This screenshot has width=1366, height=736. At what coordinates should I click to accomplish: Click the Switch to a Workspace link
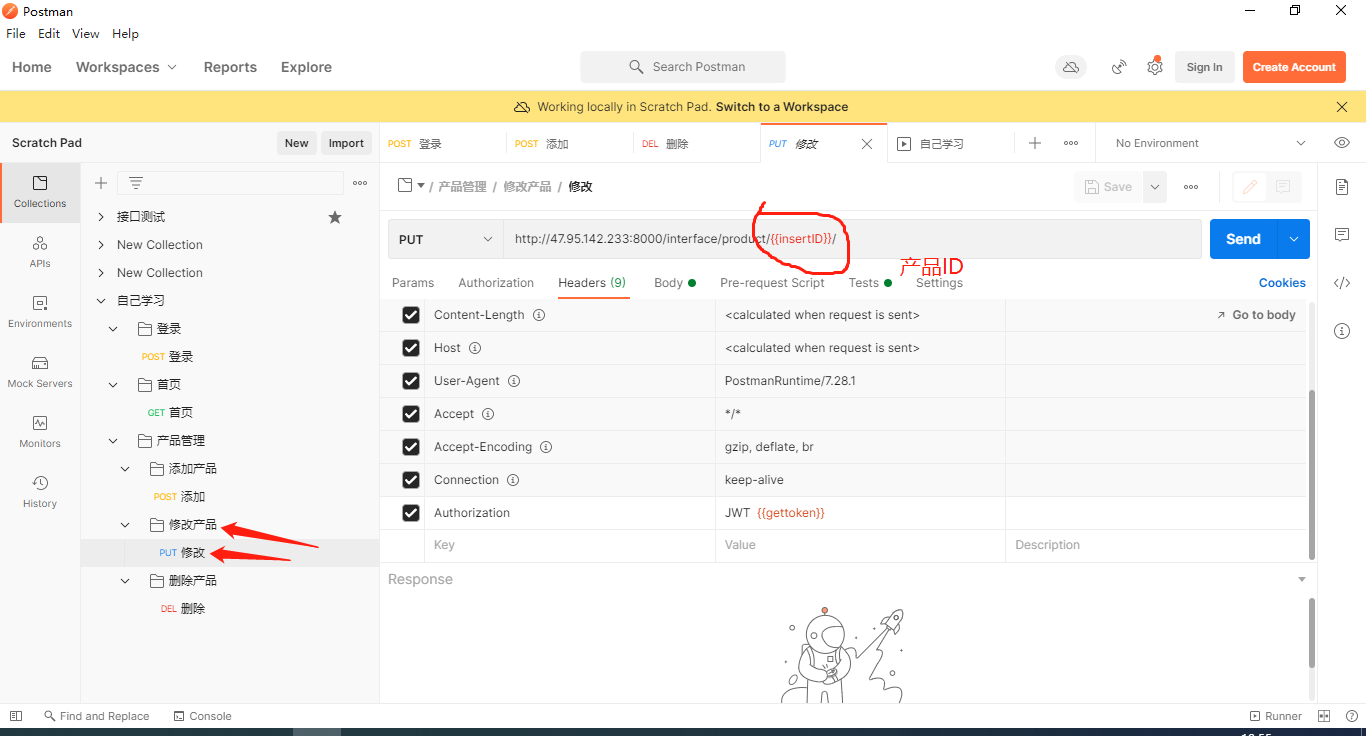click(x=782, y=107)
